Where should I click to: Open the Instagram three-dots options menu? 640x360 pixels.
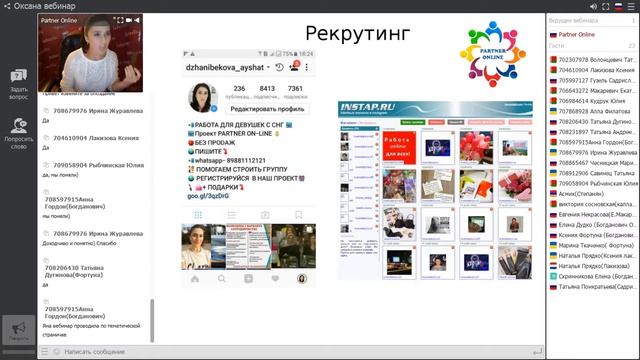coord(307,67)
